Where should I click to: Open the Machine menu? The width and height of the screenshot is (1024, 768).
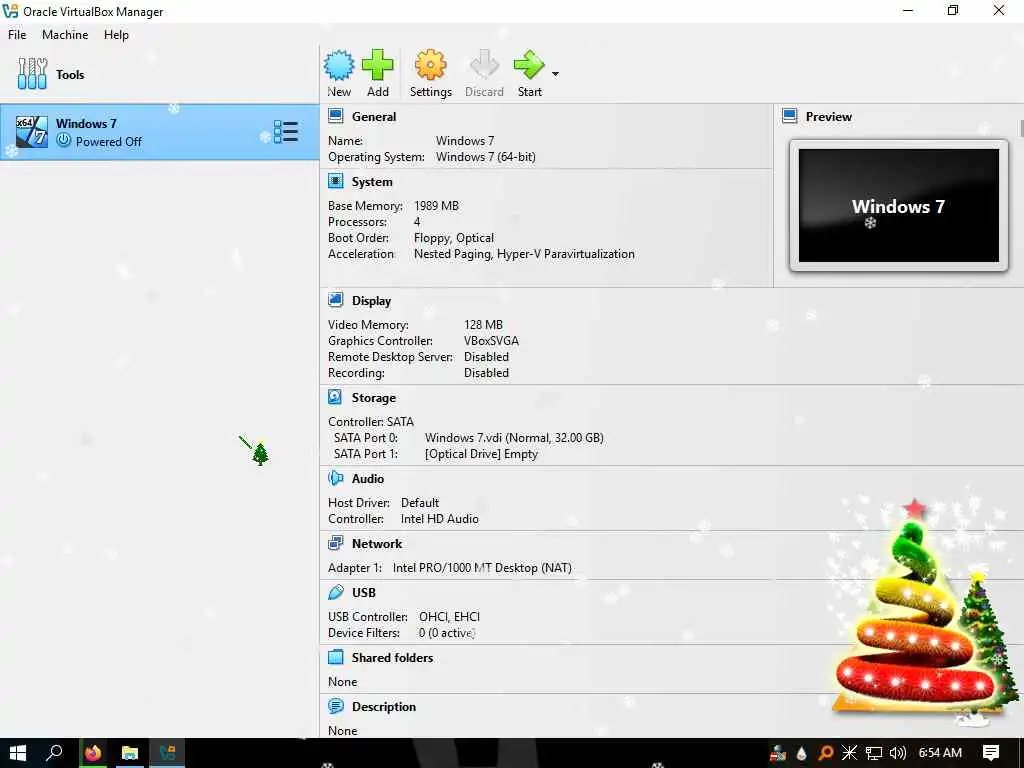(65, 35)
